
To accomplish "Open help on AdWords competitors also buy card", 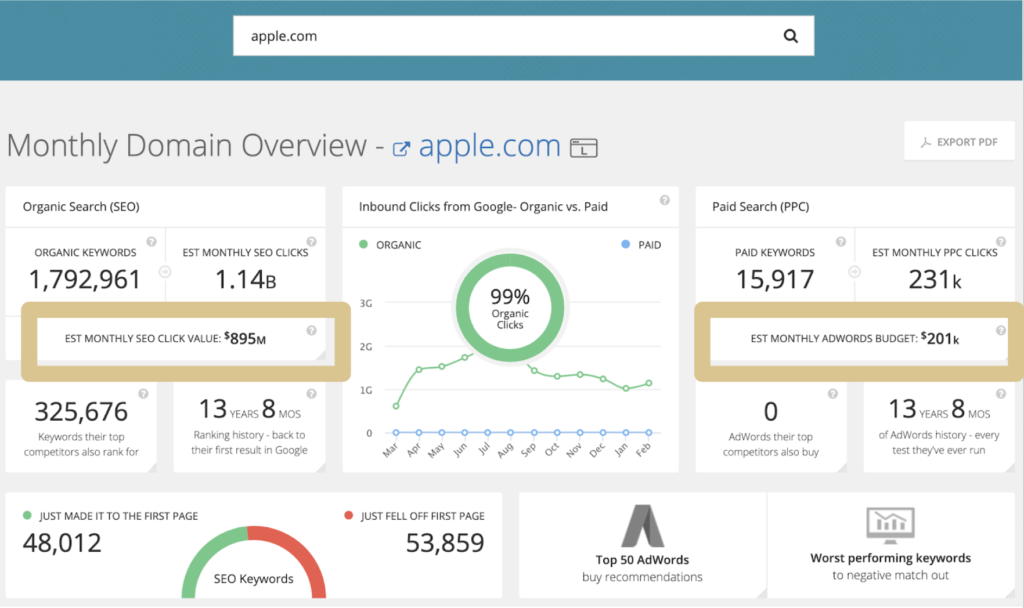I will click(x=833, y=394).
